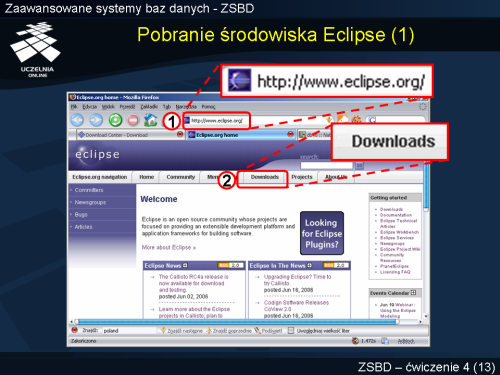Click the Znajdź find text field

129,331
